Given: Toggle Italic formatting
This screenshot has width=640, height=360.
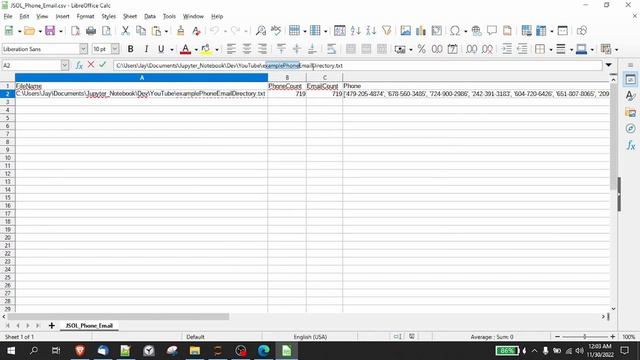Looking at the screenshot, I should (146, 49).
